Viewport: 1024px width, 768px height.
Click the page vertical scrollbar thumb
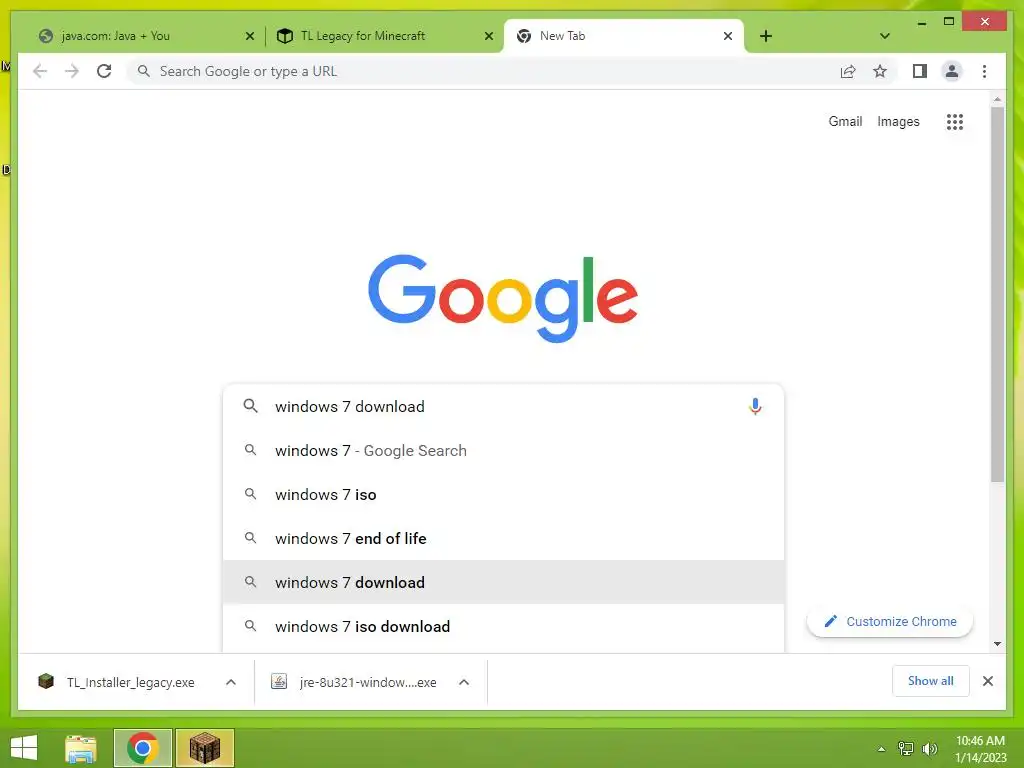[x=997, y=294]
